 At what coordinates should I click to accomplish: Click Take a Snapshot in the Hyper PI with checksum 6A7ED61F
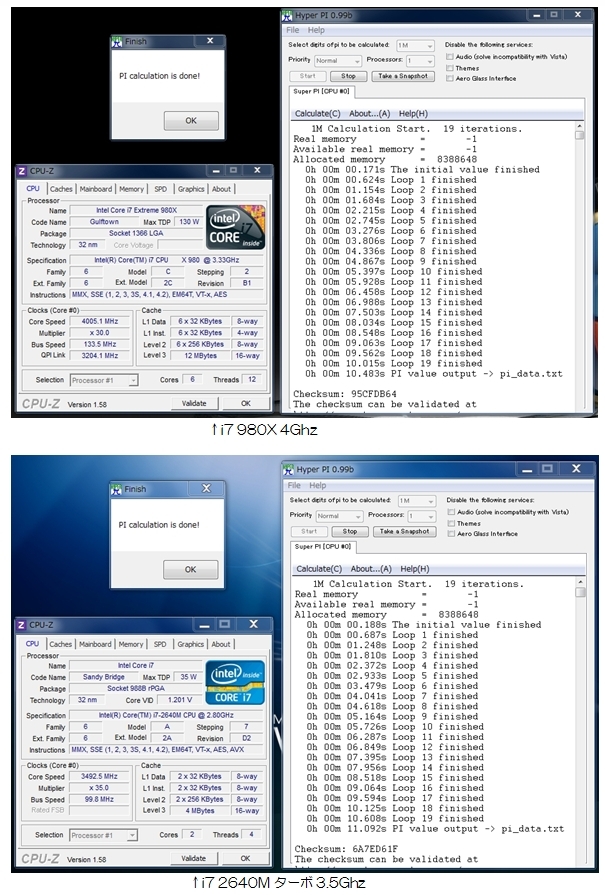[x=405, y=531]
